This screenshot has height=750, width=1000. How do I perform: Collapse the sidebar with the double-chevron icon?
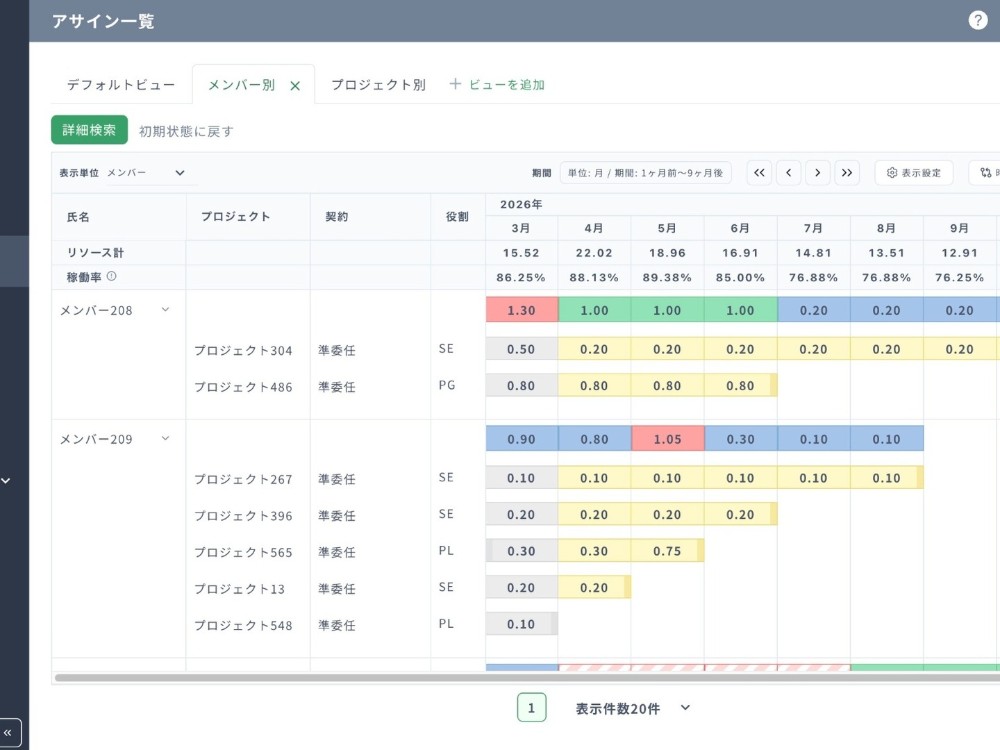8,733
